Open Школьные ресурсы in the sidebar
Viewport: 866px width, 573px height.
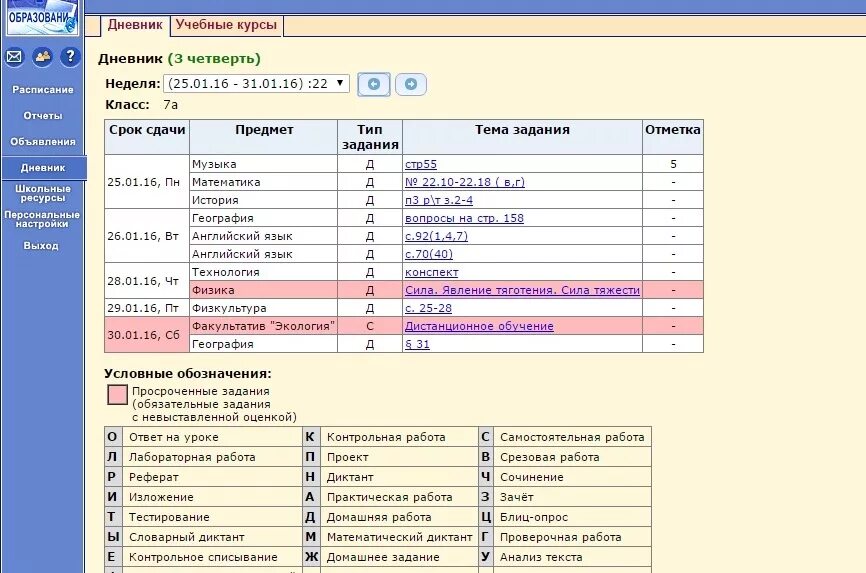tap(43, 193)
